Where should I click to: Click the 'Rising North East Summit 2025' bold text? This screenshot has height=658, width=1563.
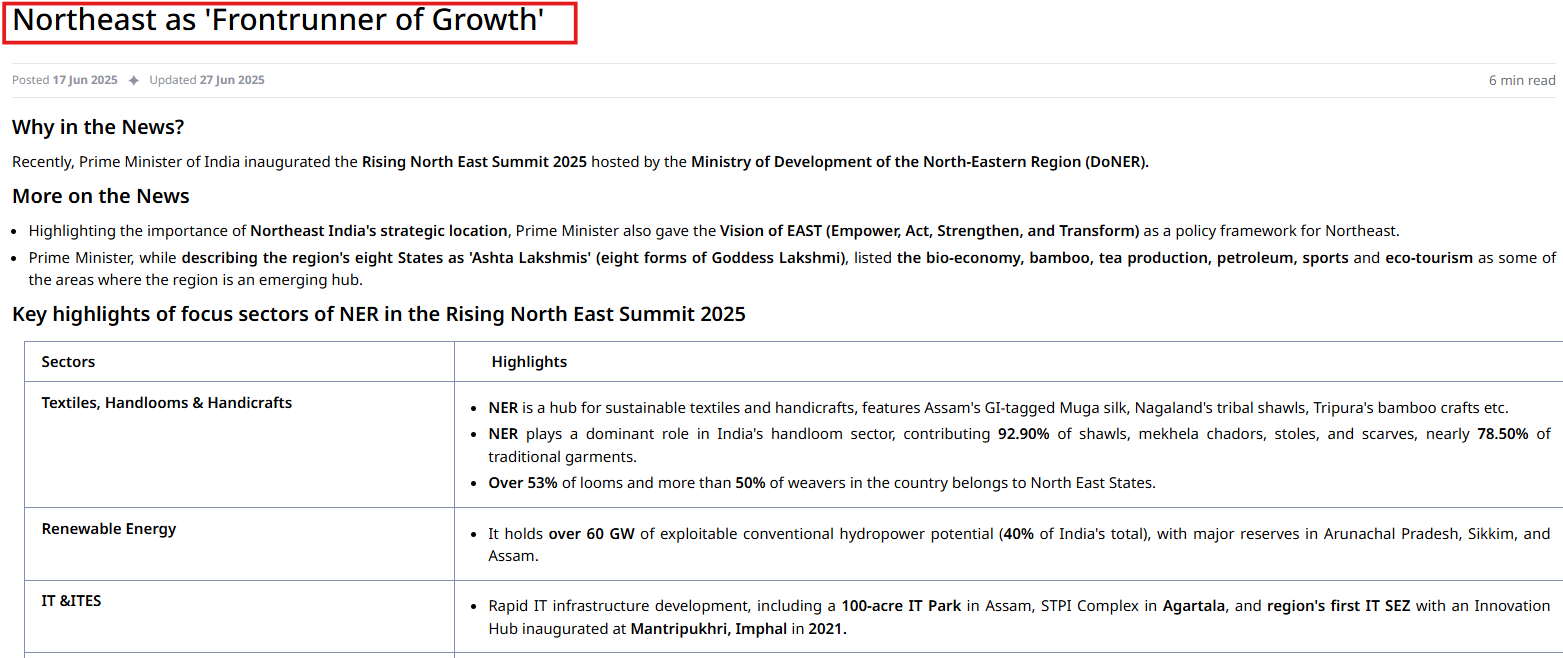click(474, 162)
